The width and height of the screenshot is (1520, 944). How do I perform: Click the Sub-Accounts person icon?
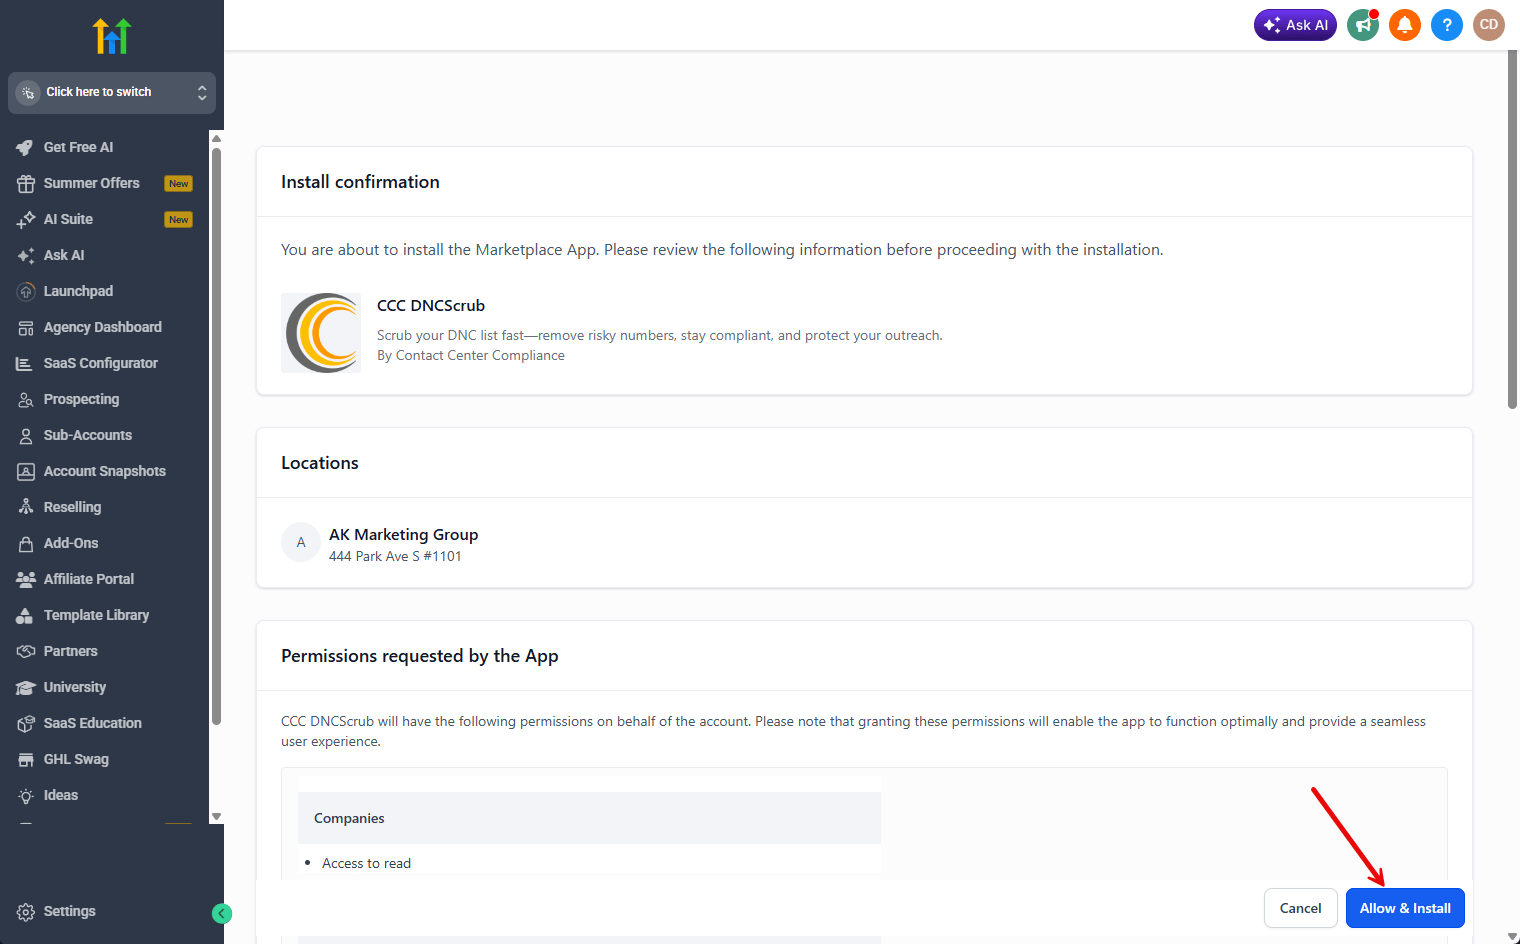26,435
